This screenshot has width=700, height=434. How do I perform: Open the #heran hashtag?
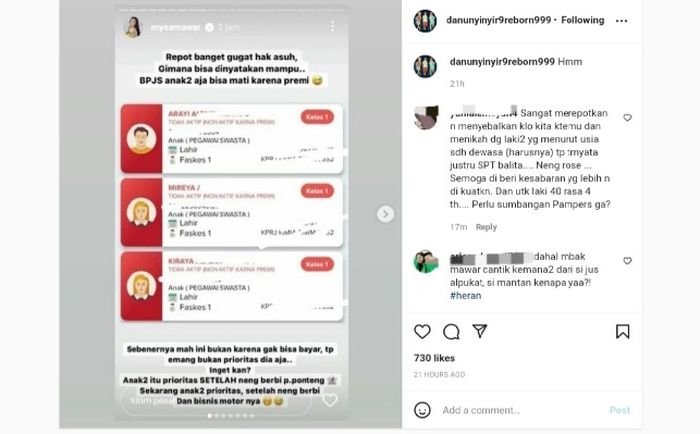tap(466, 296)
